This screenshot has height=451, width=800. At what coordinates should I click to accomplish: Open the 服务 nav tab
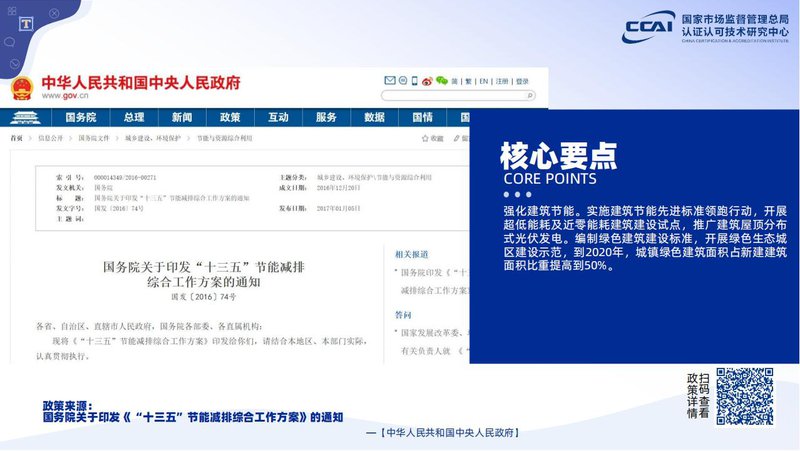327,117
